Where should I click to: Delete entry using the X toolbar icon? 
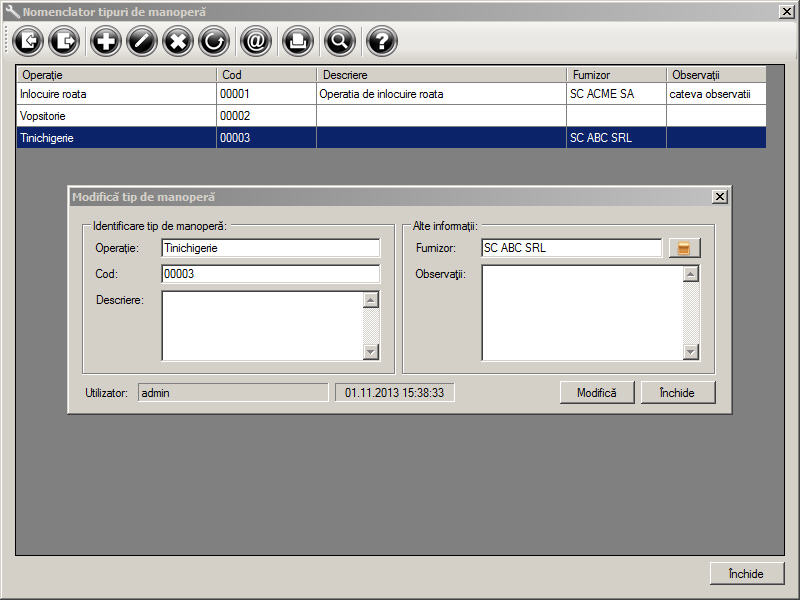(x=178, y=41)
